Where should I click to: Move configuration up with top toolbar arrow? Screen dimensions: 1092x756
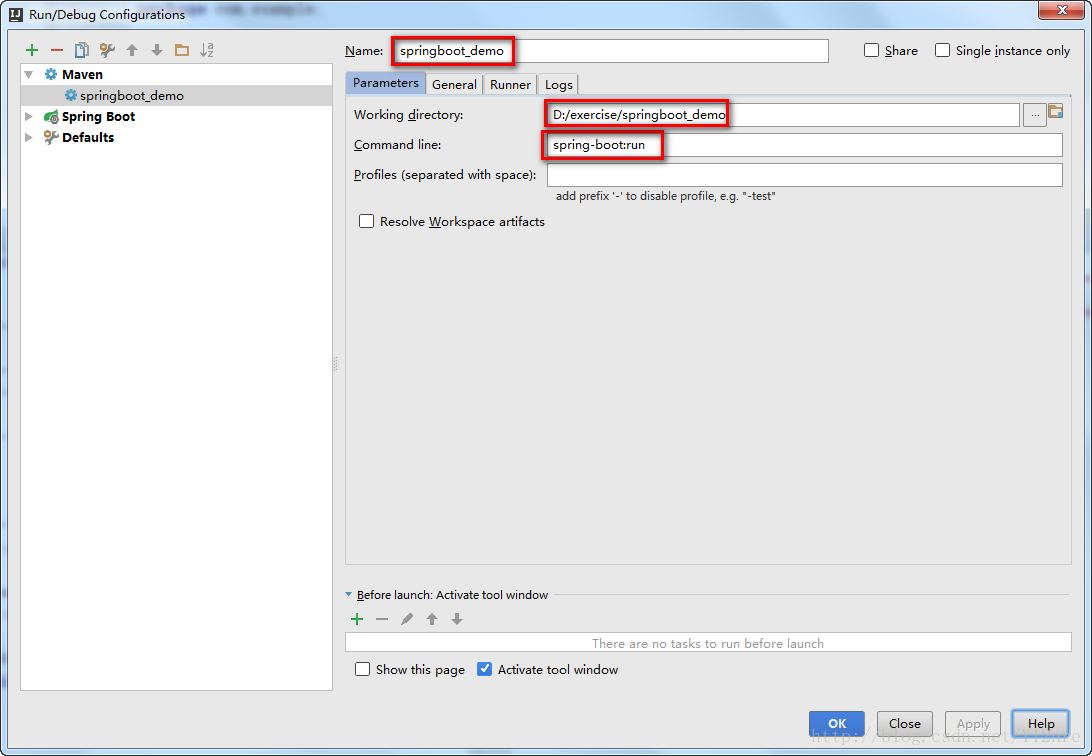pyautogui.click(x=132, y=50)
